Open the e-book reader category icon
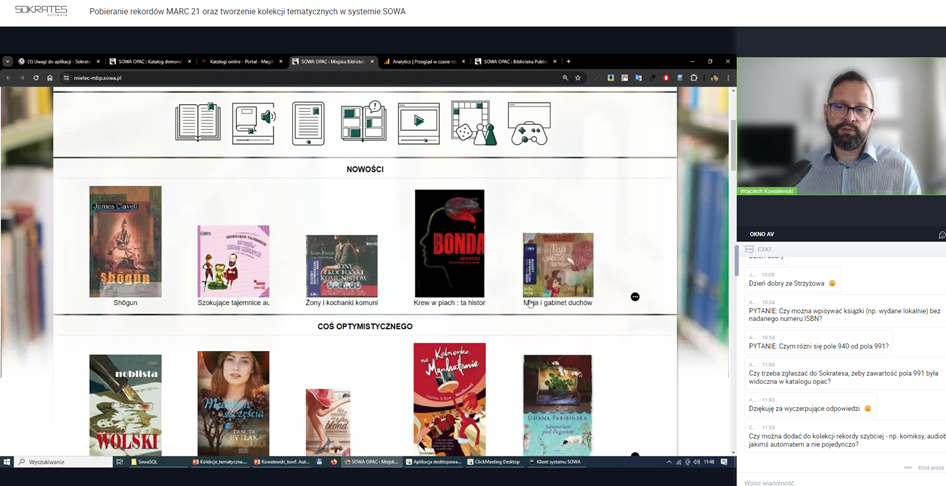The width and height of the screenshot is (946, 486). 308,123
